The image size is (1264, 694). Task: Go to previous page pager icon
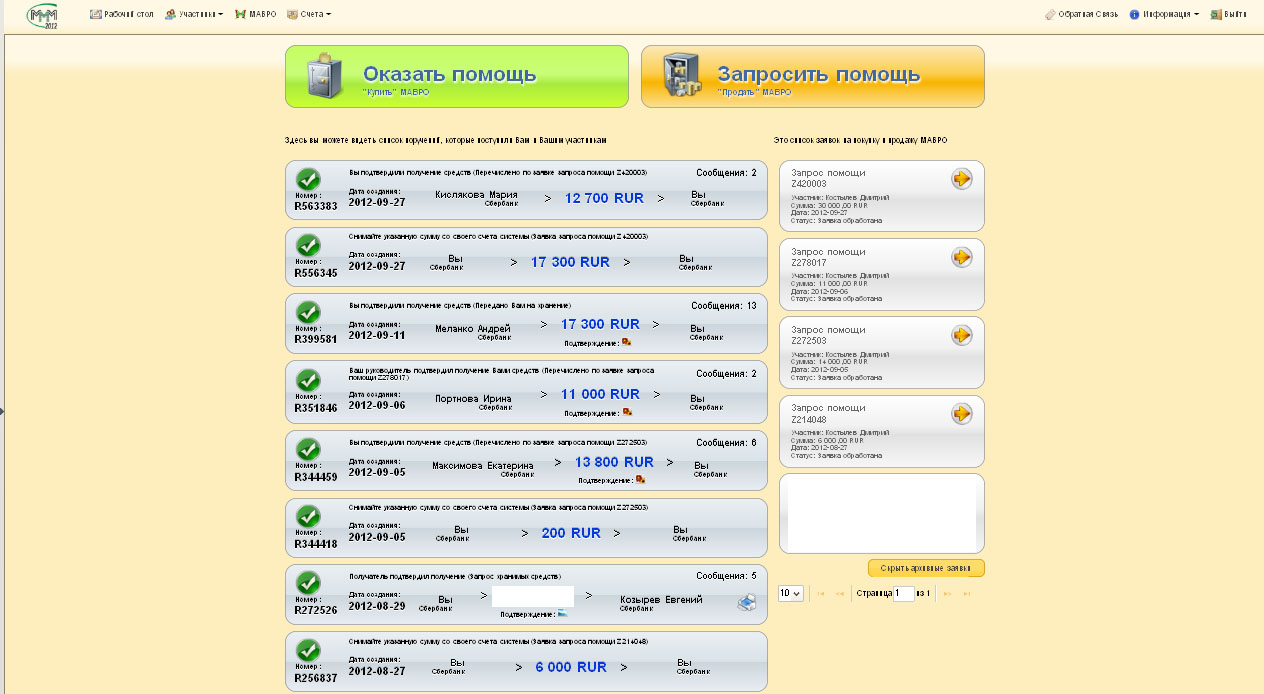click(x=840, y=594)
